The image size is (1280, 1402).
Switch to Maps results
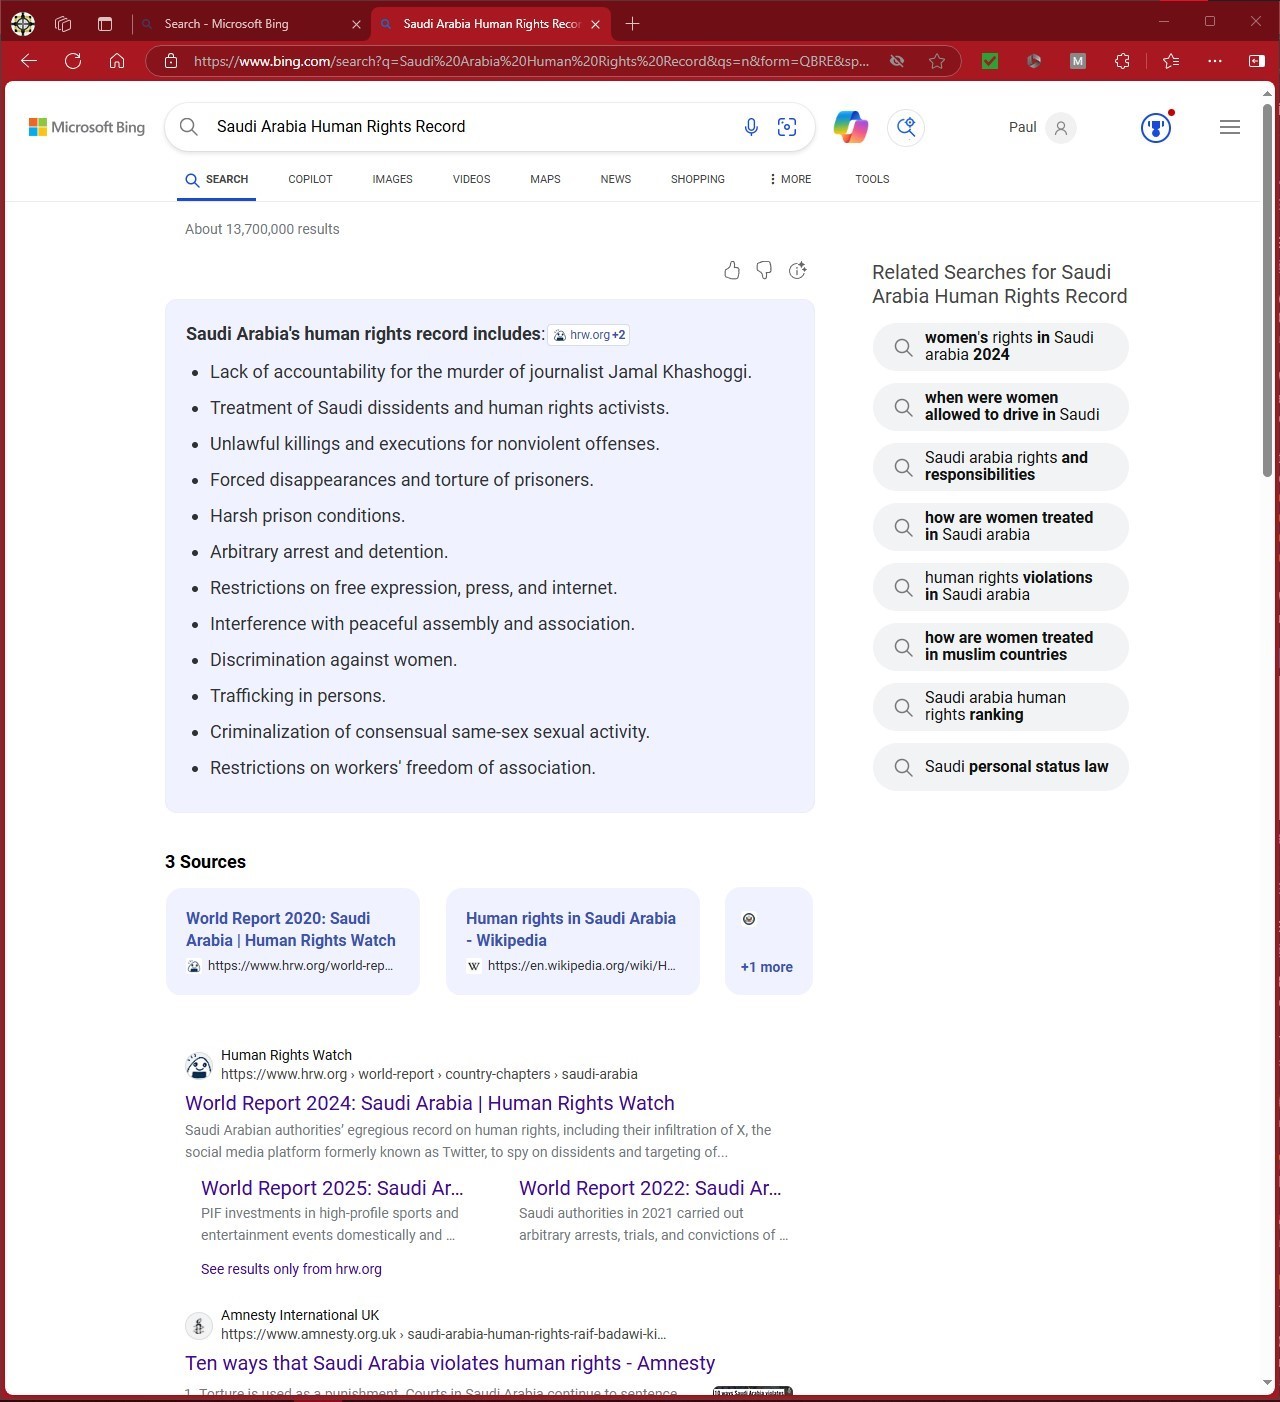(545, 179)
